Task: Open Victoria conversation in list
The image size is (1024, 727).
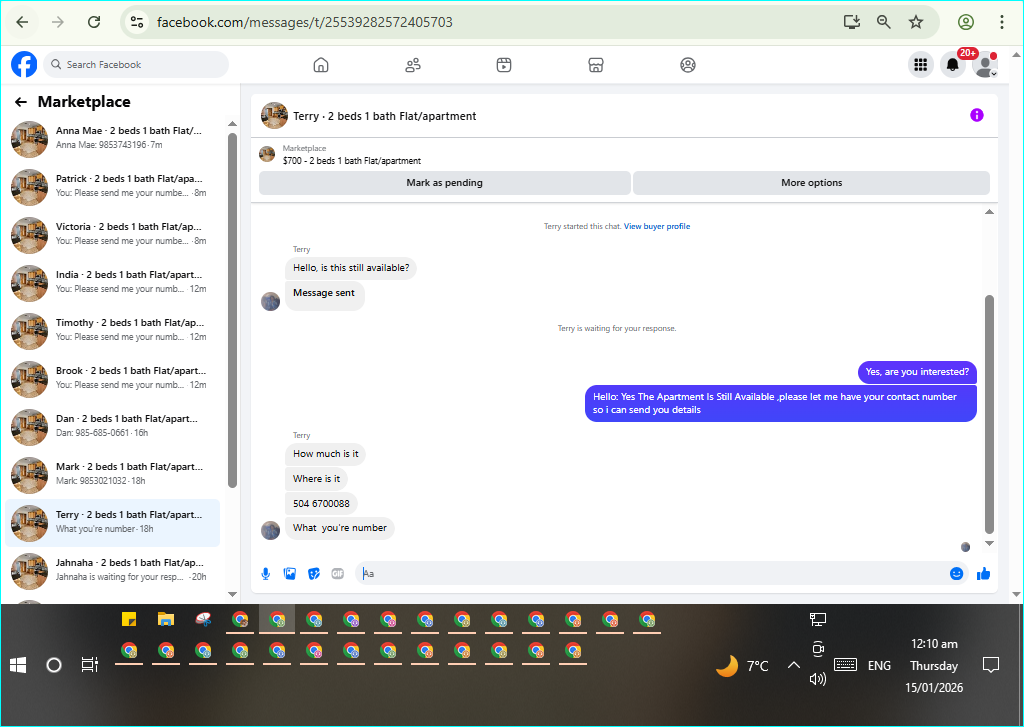Action: 112,235
